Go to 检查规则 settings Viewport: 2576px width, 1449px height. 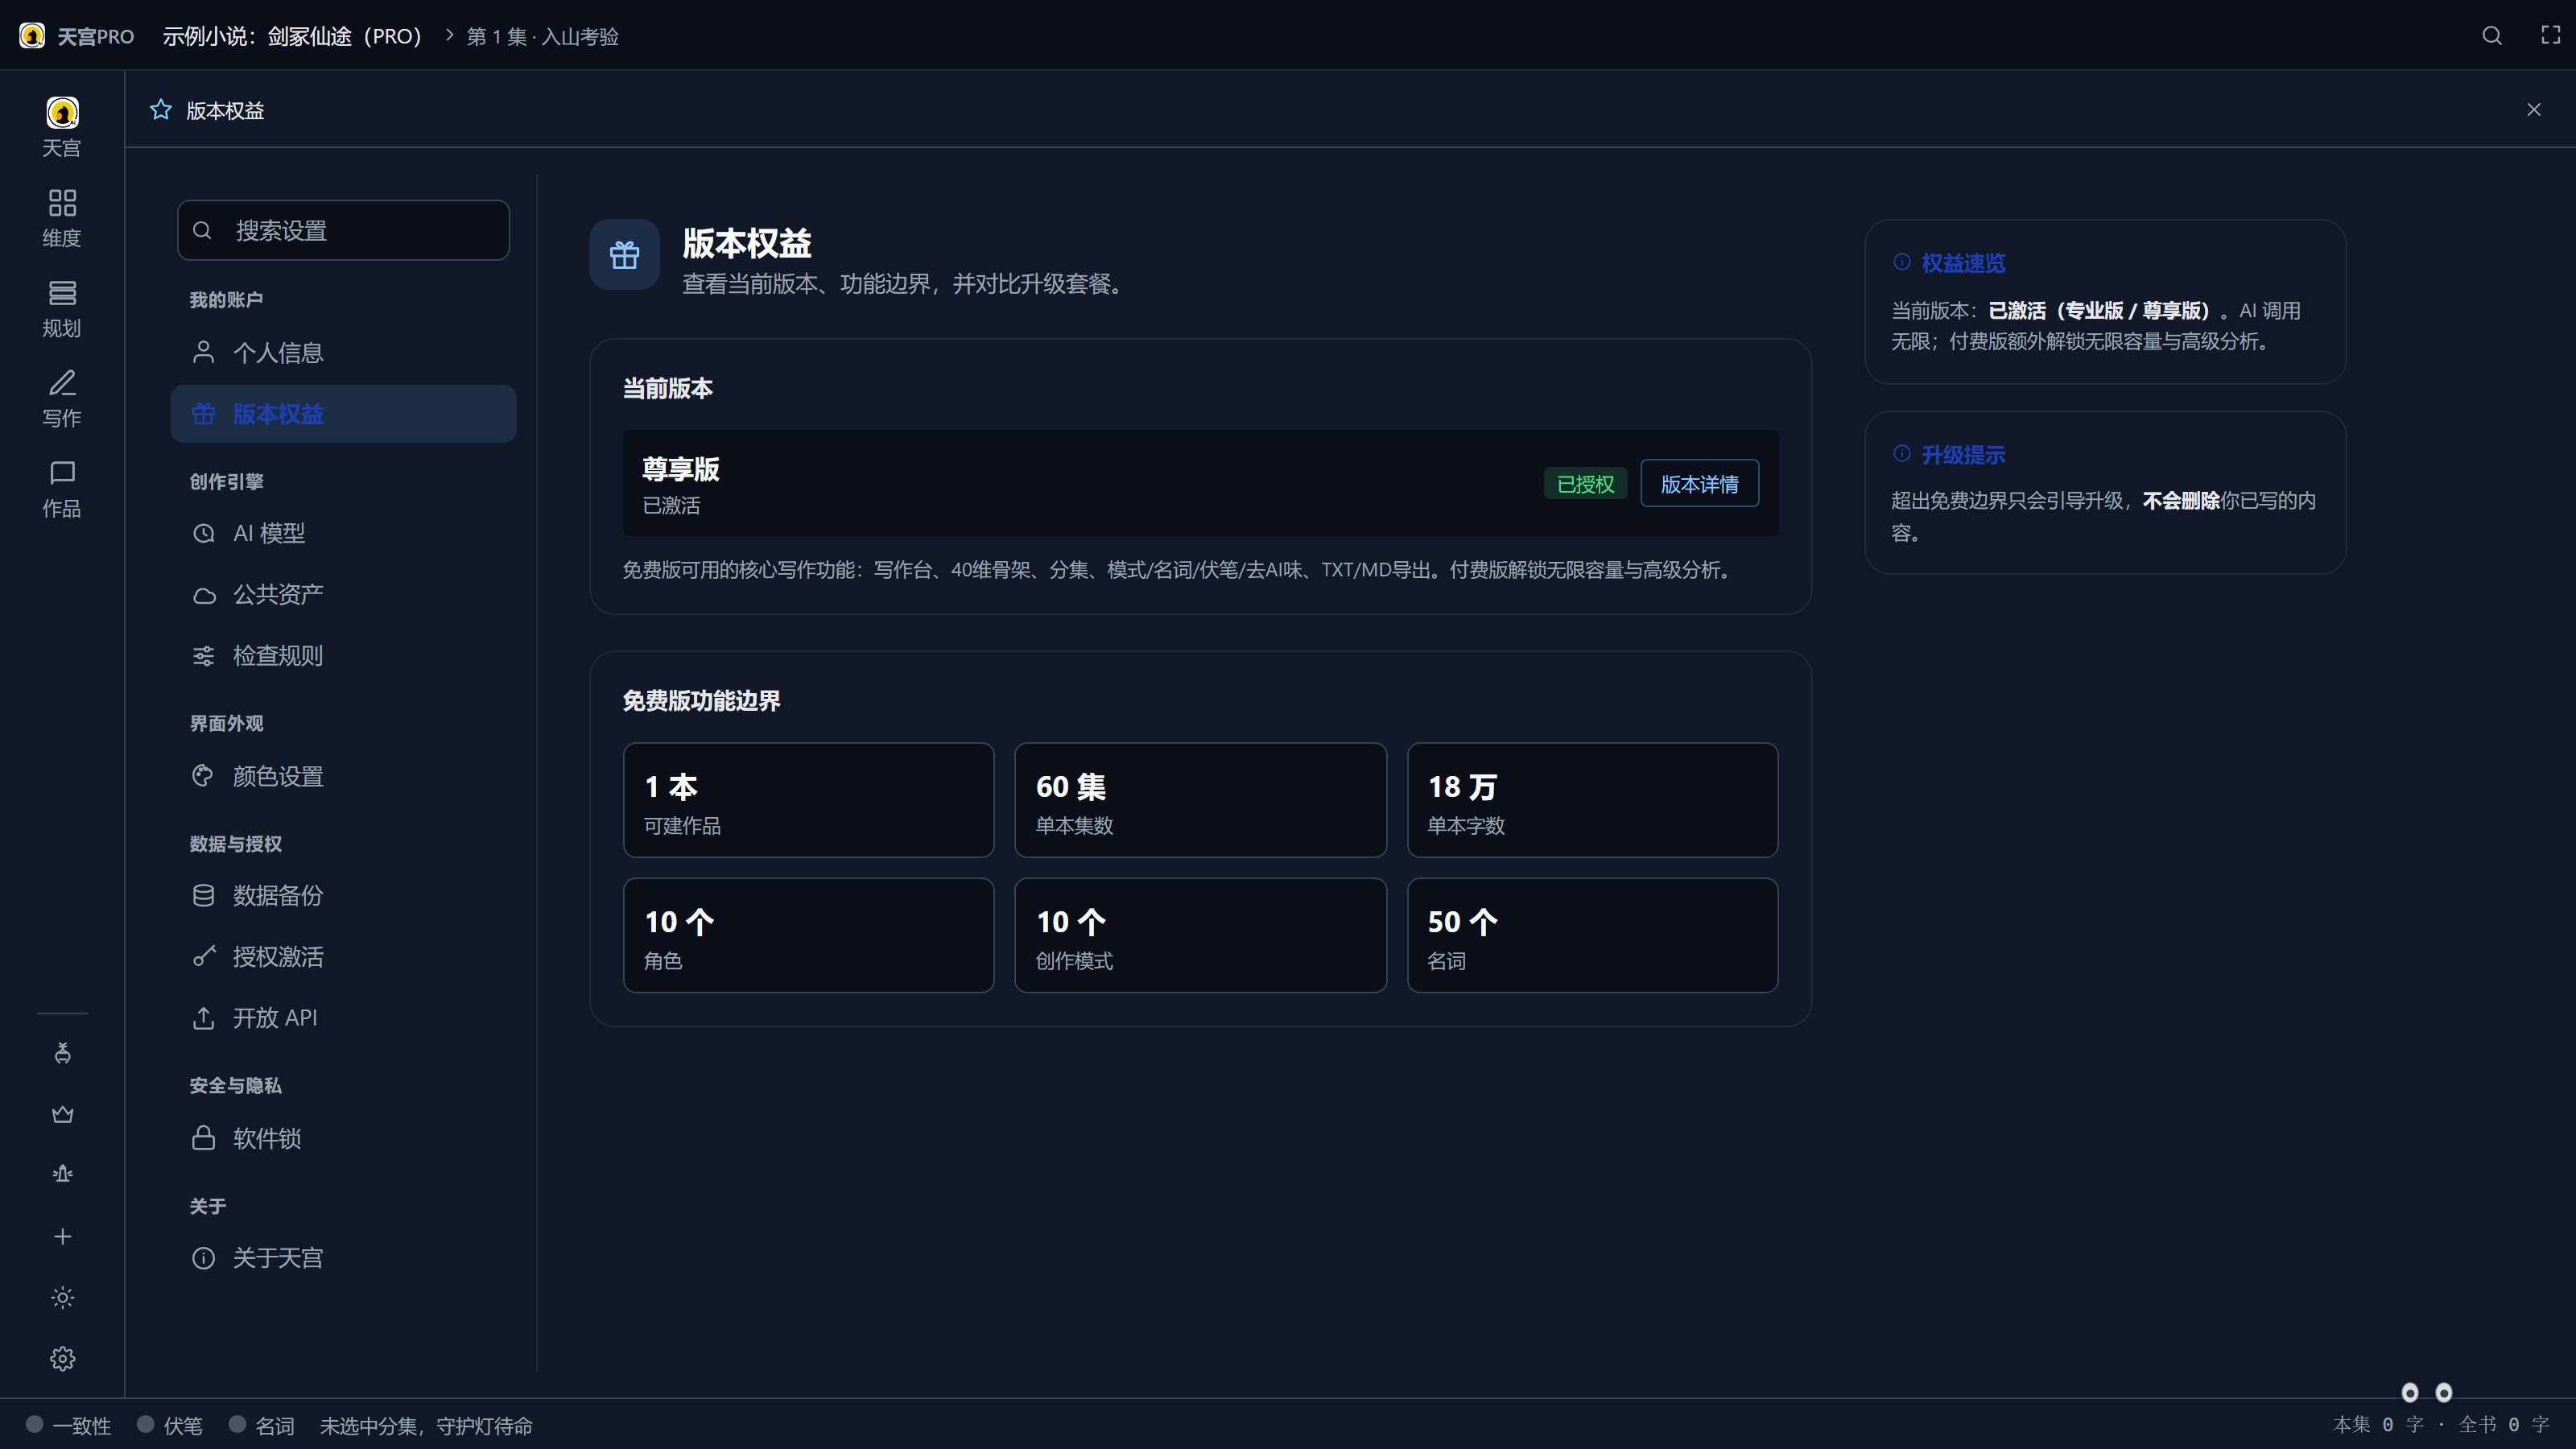click(343, 655)
